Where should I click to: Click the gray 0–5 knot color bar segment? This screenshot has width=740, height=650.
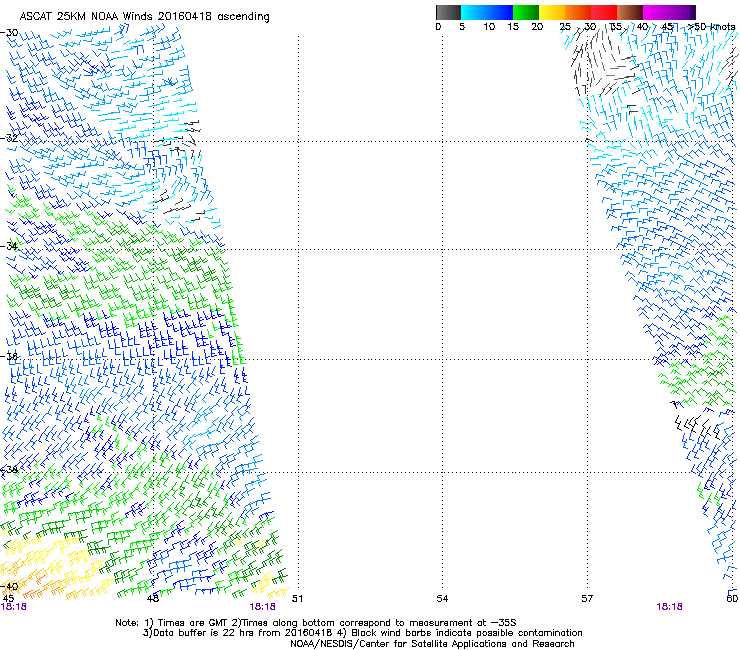pos(448,12)
